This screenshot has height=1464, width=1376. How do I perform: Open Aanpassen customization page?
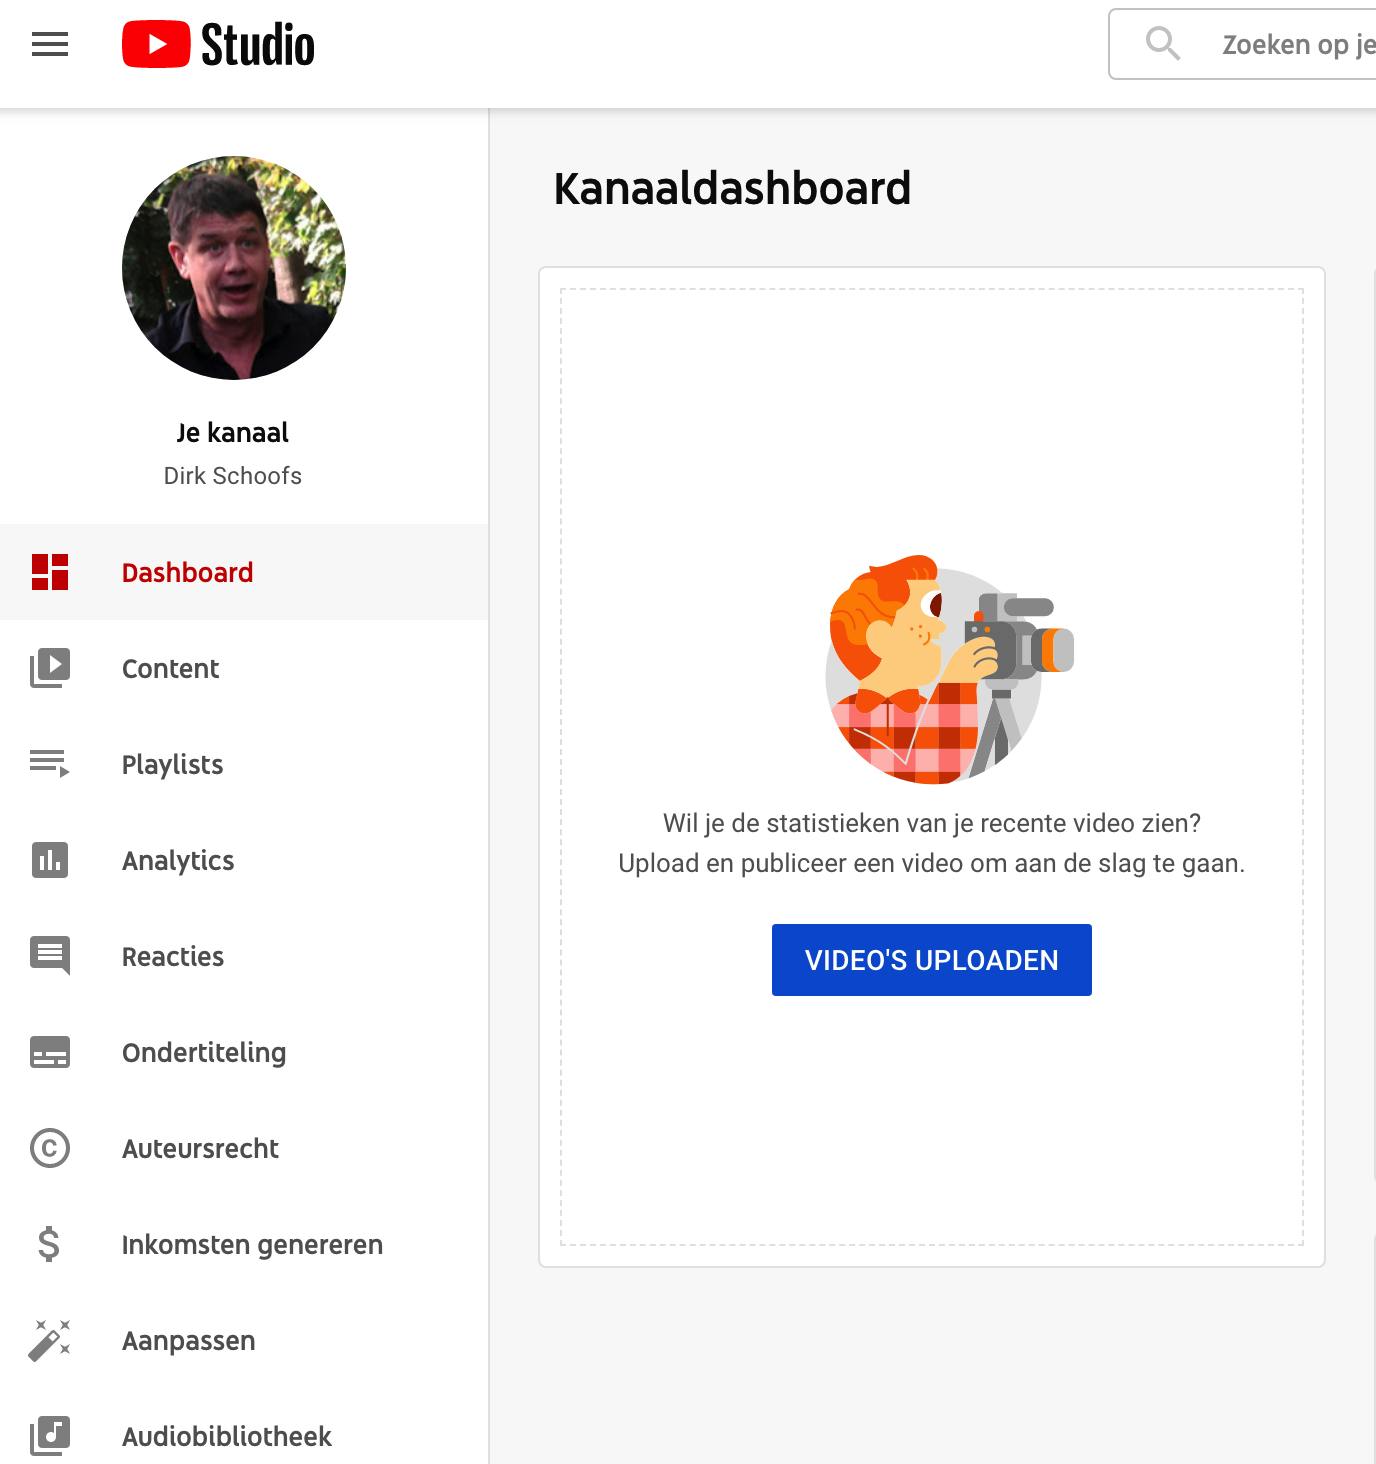244,1340
